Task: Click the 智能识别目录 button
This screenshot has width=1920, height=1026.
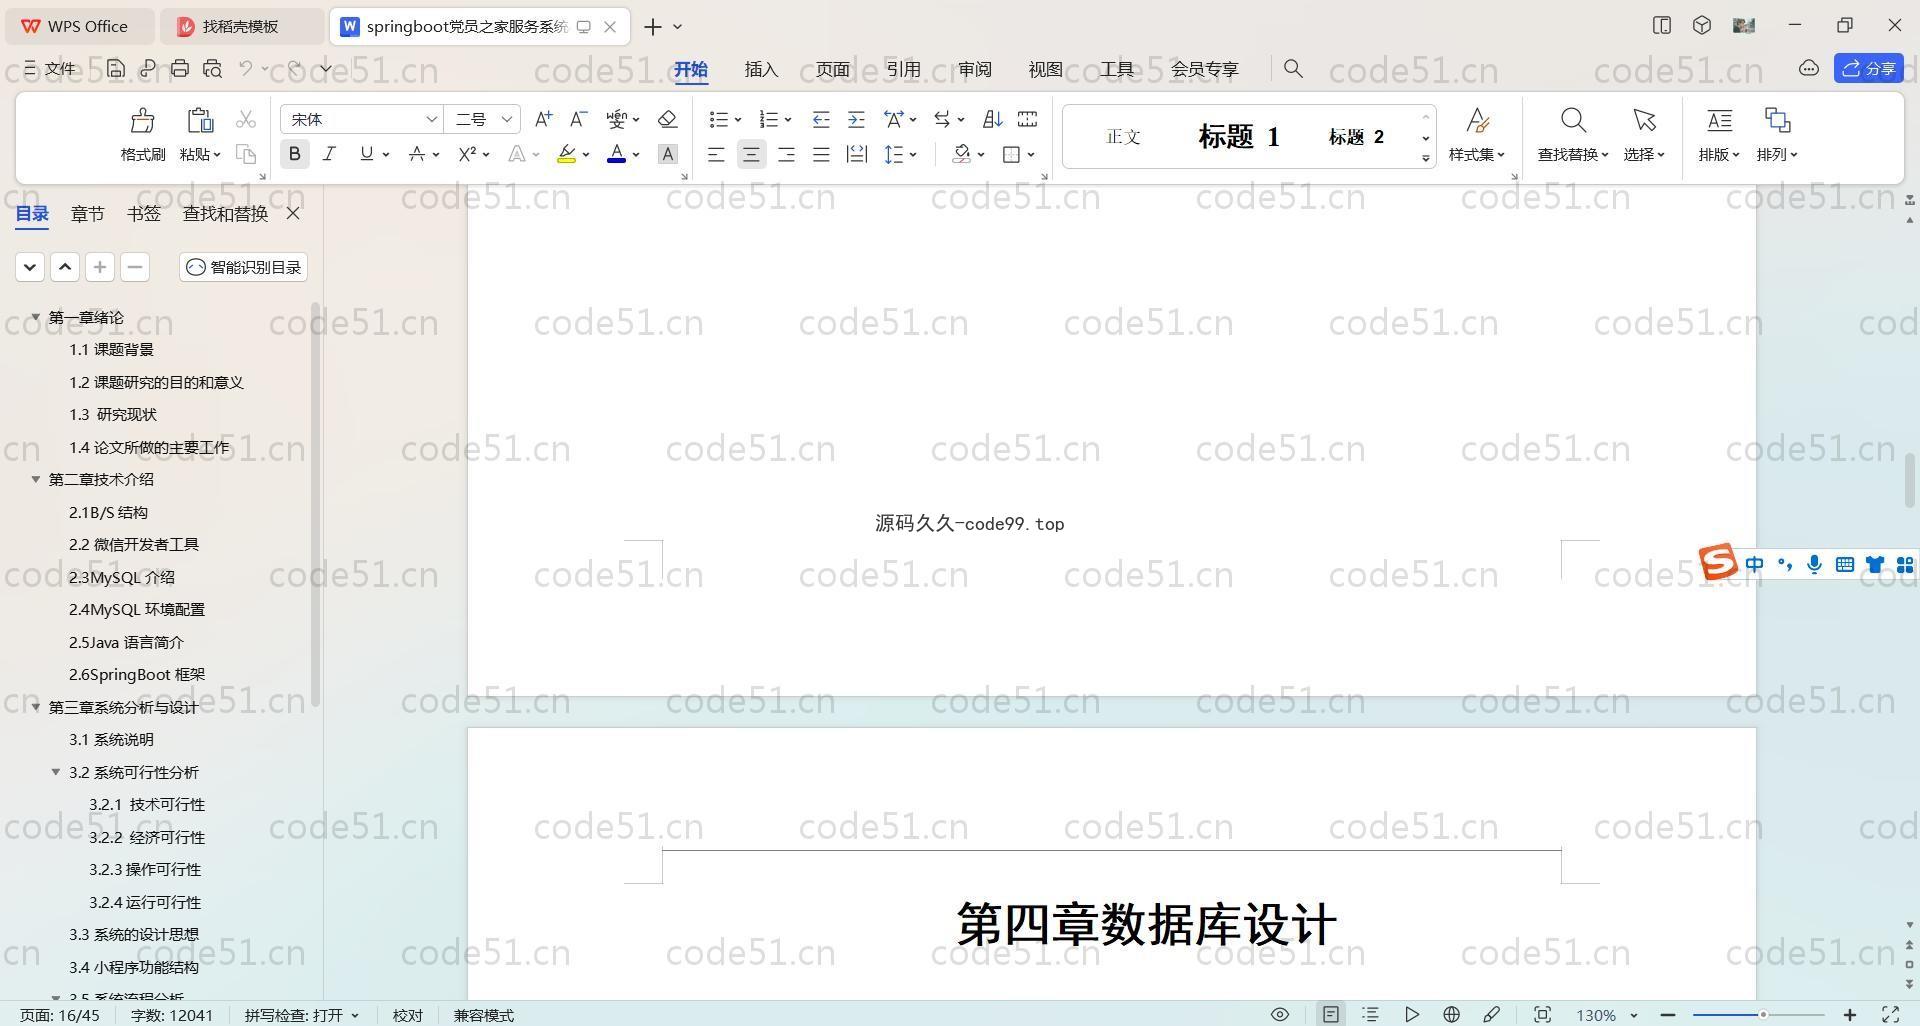Action: (x=243, y=267)
